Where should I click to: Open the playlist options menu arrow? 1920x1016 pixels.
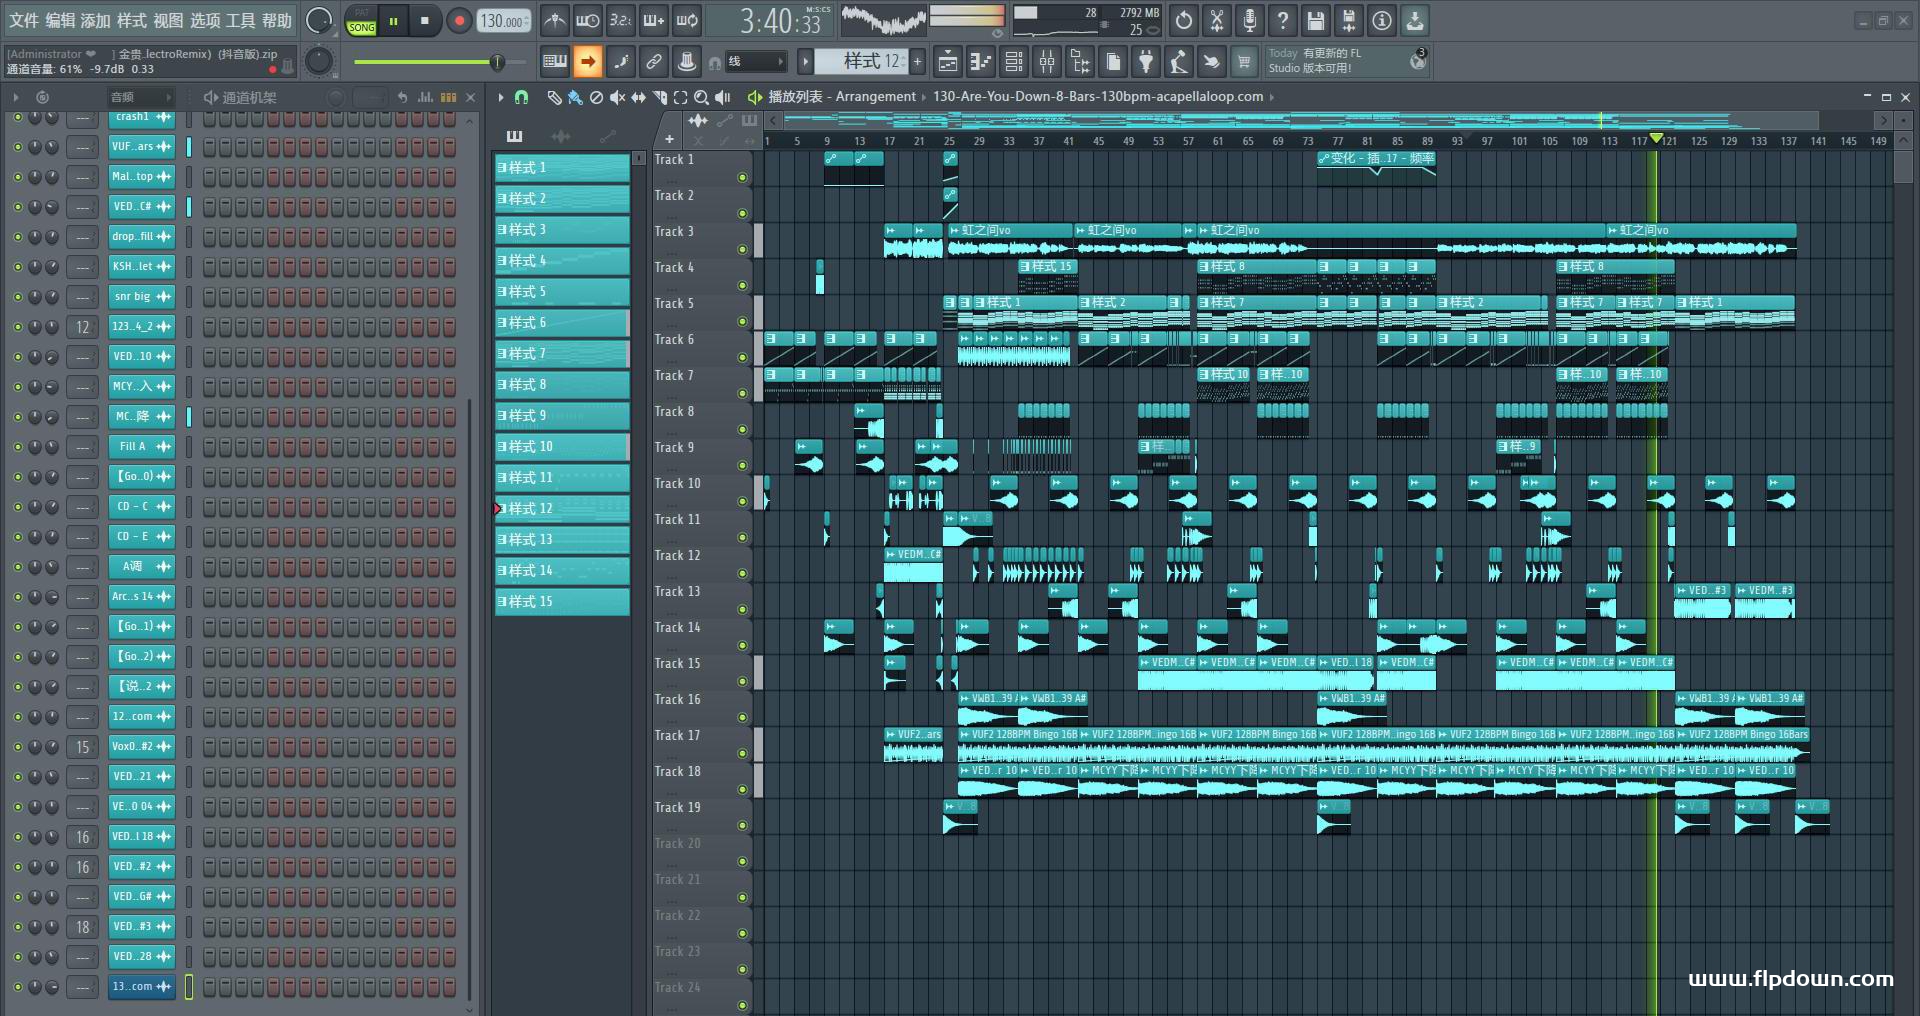[501, 97]
